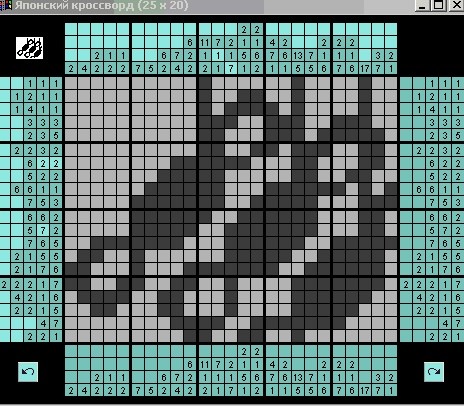Click the undo arrow button
The width and height of the screenshot is (464, 406).
28,372
